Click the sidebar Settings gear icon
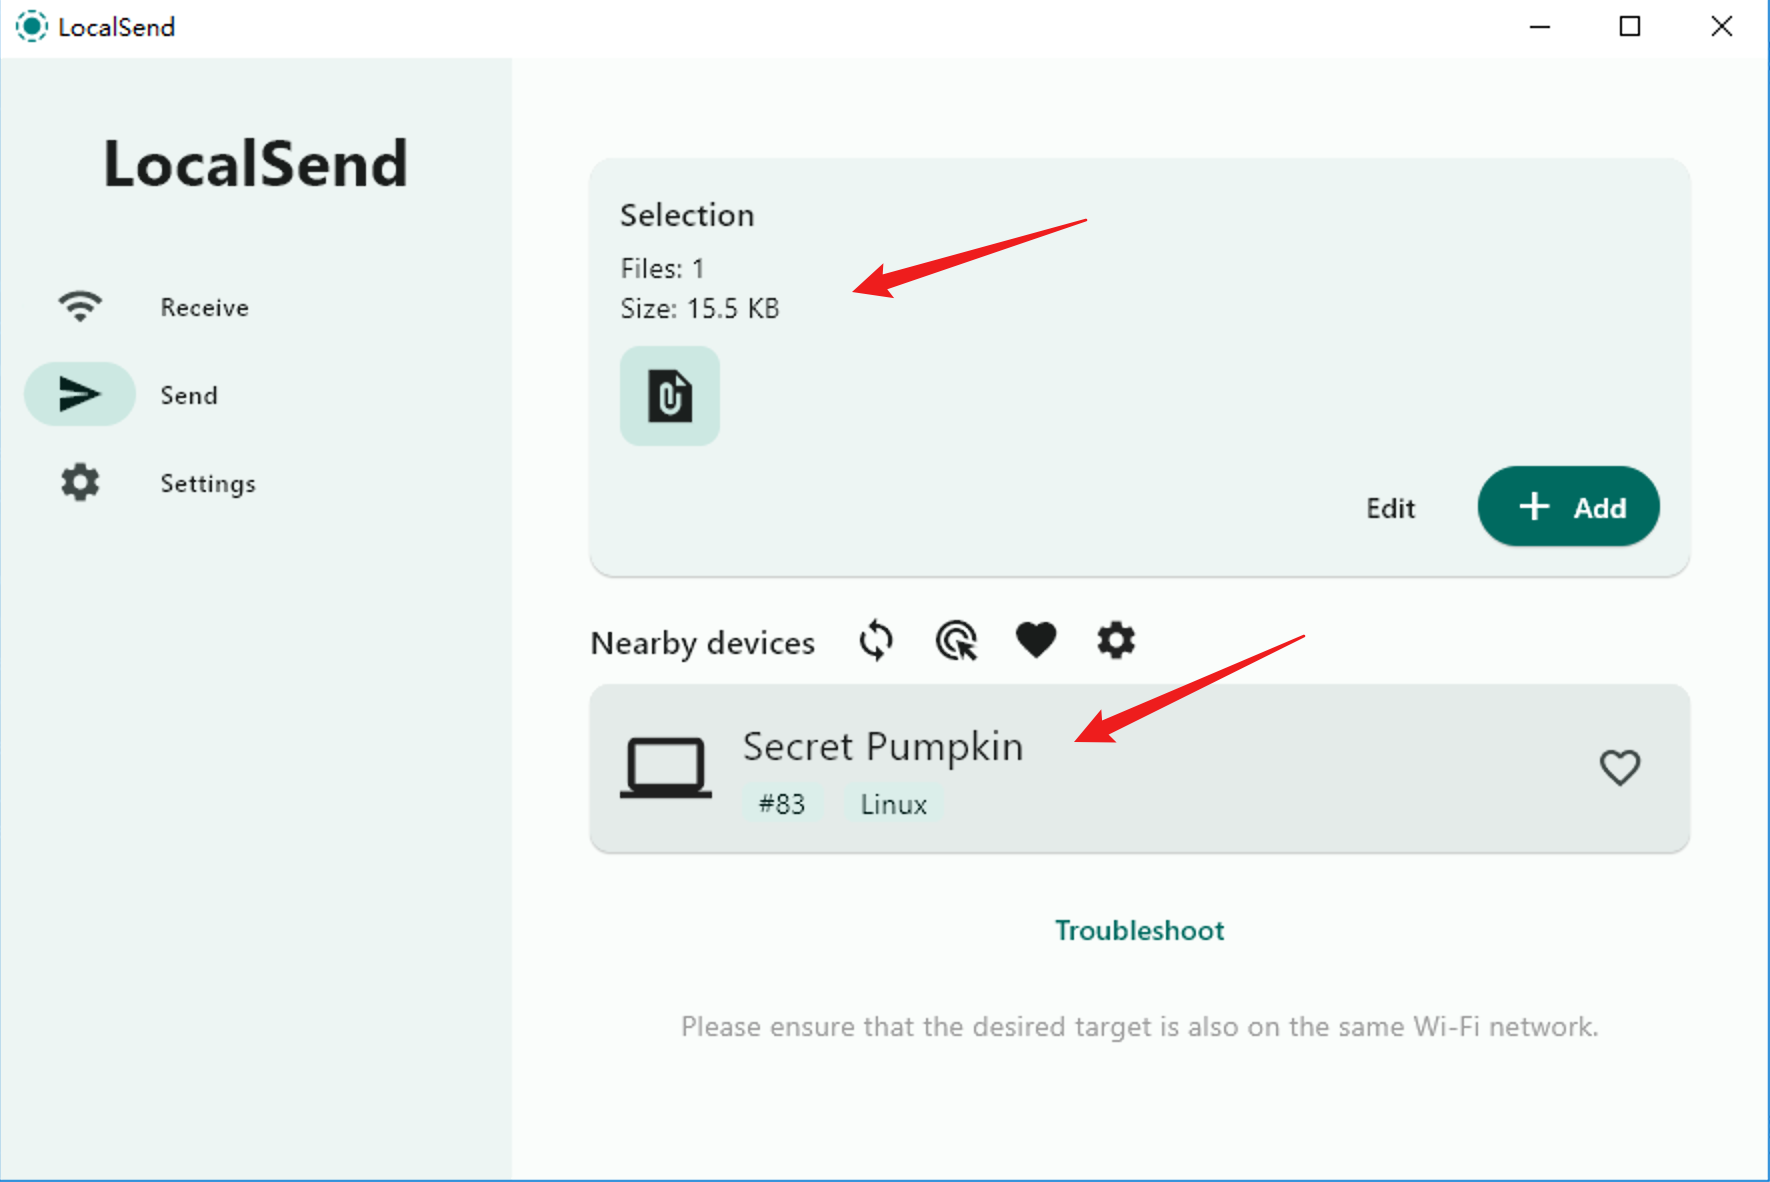 [80, 482]
